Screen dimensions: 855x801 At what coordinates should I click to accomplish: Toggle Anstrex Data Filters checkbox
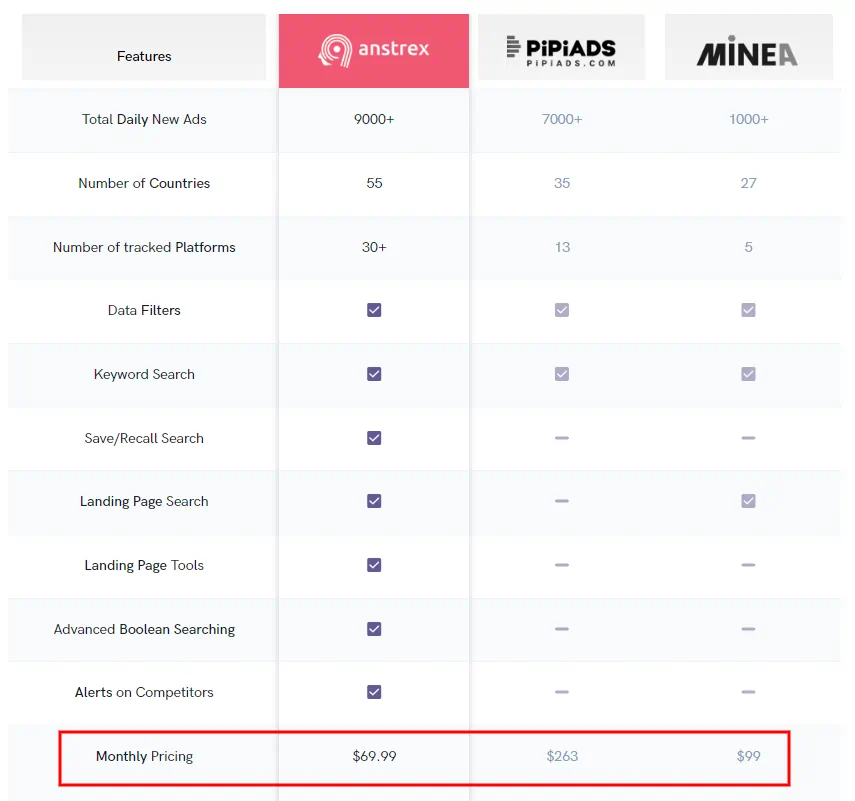coord(374,310)
